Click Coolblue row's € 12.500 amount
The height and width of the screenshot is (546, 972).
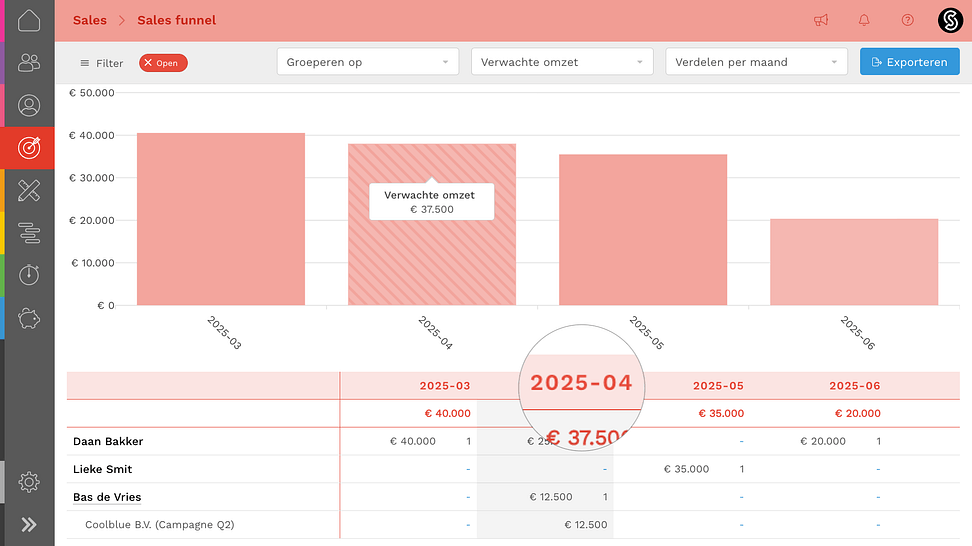click(x=586, y=525)
